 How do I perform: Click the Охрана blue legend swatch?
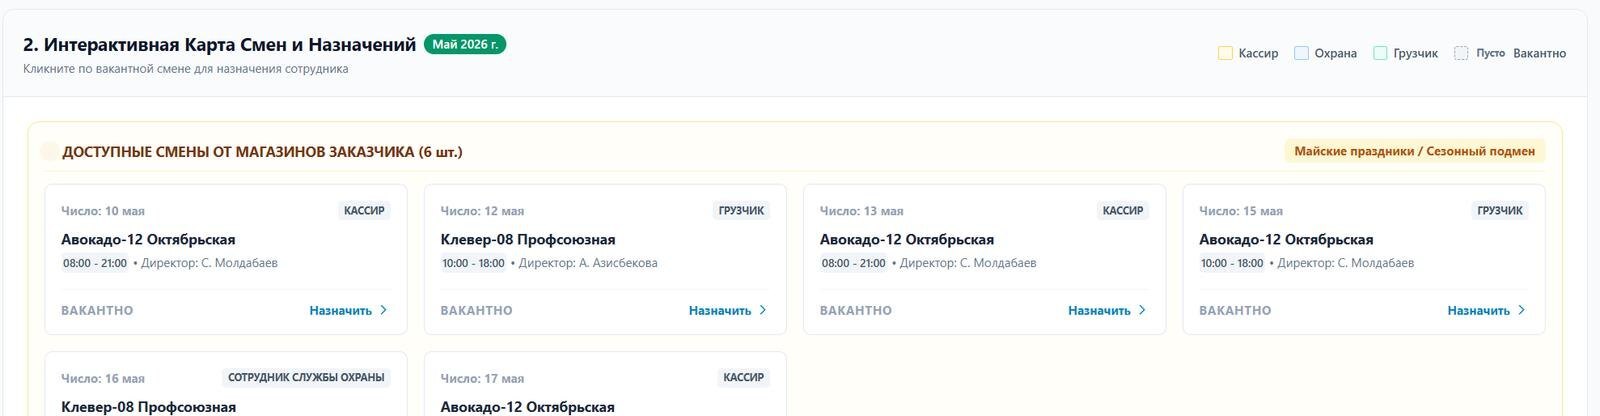point(1301,53)
